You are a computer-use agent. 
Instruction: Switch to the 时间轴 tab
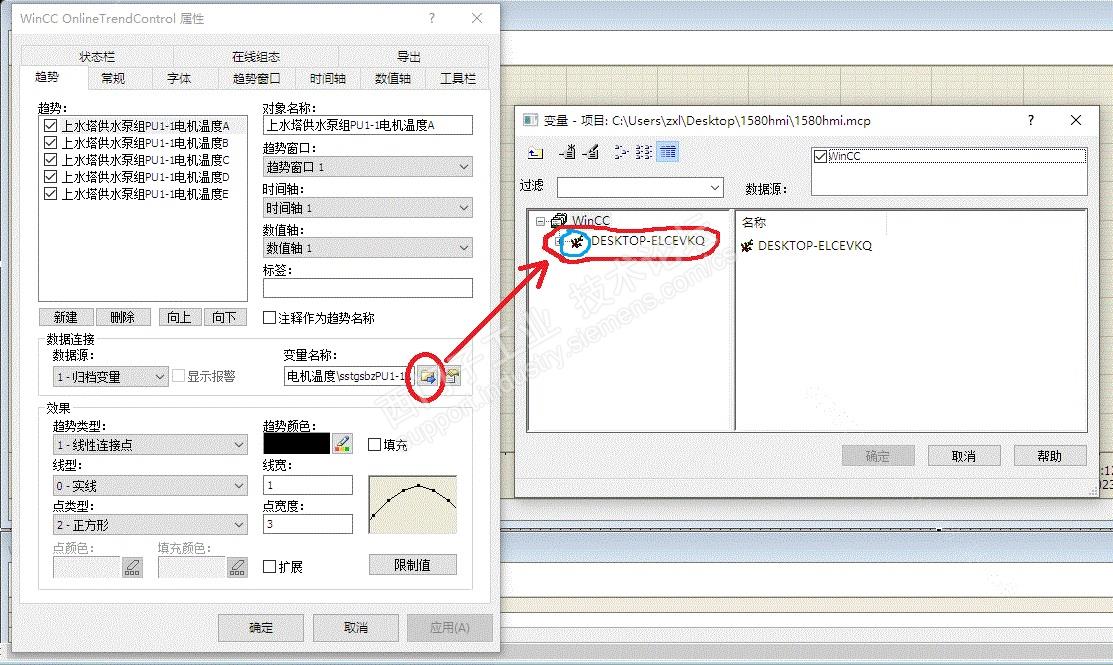pos(328,78)
